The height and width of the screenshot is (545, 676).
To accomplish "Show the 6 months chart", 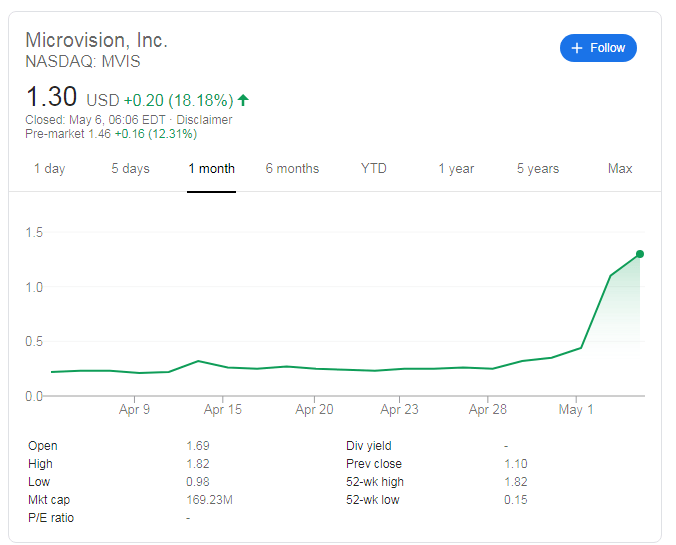I will (x=292, y=169).
